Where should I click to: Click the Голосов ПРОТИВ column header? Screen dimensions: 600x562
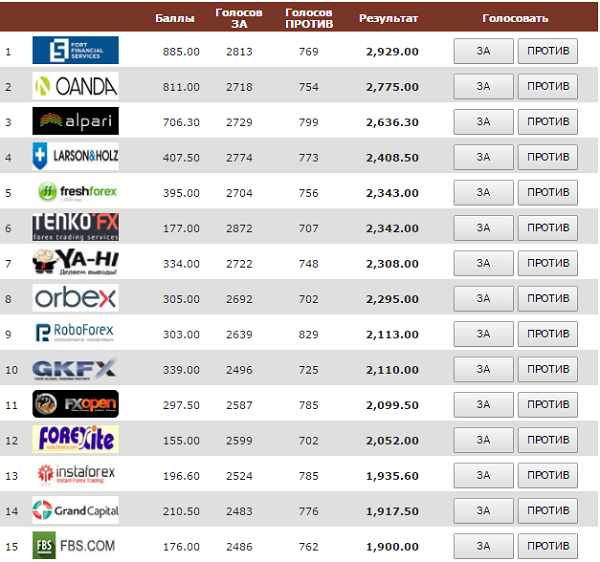pyautogui.click(x=309, y=18)
